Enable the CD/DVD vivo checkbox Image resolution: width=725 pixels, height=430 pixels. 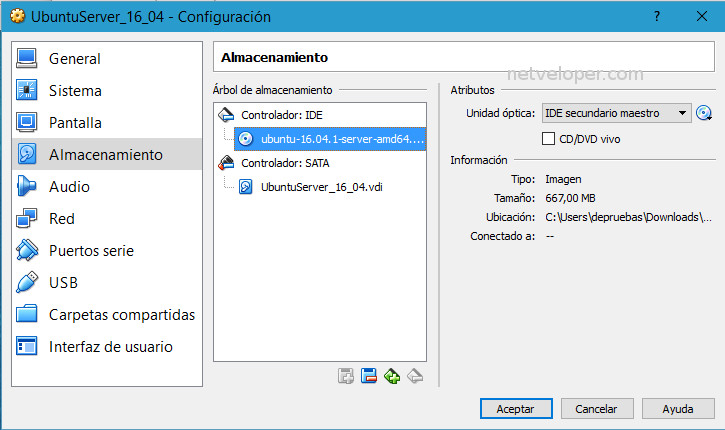(548, 139)
